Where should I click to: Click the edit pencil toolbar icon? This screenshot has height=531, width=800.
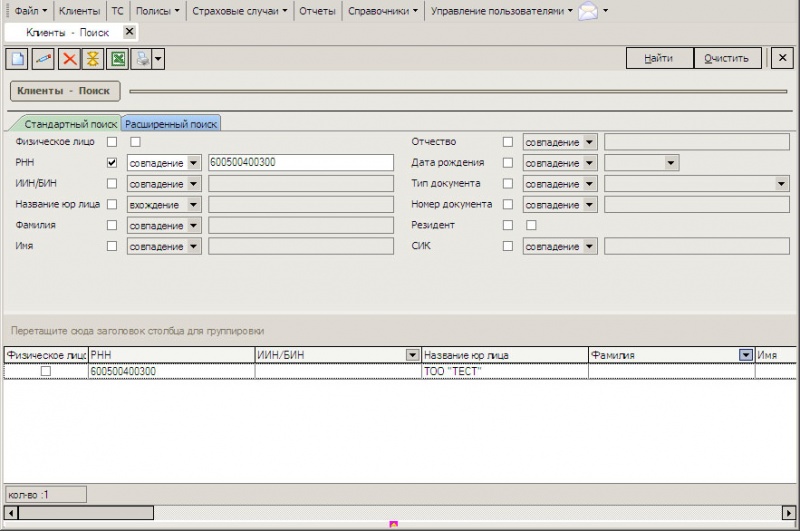tap(43, 58)
